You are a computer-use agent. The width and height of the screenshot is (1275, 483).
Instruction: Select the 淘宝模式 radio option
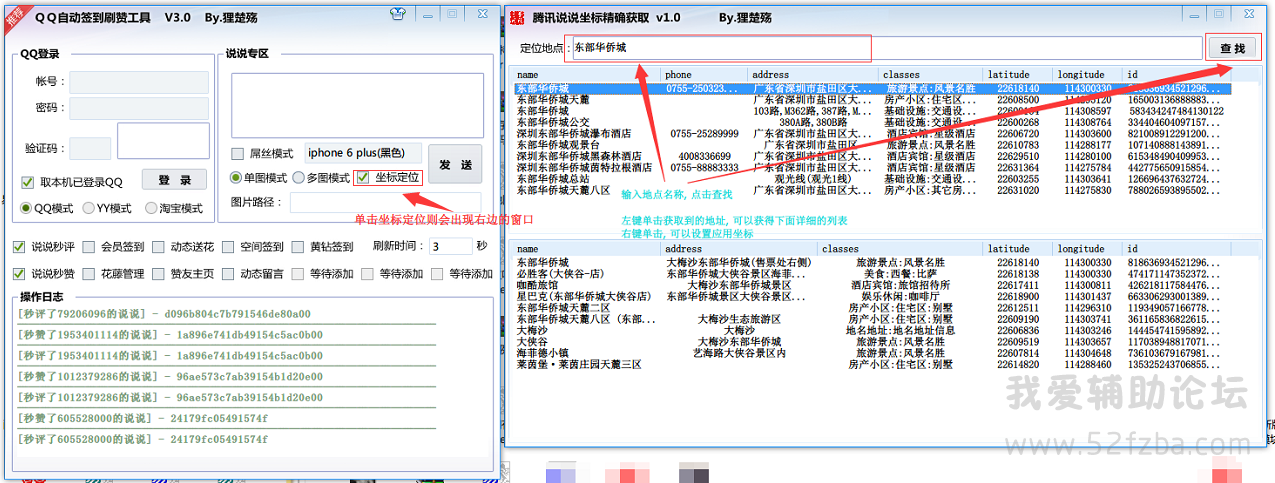coord(151,208)
